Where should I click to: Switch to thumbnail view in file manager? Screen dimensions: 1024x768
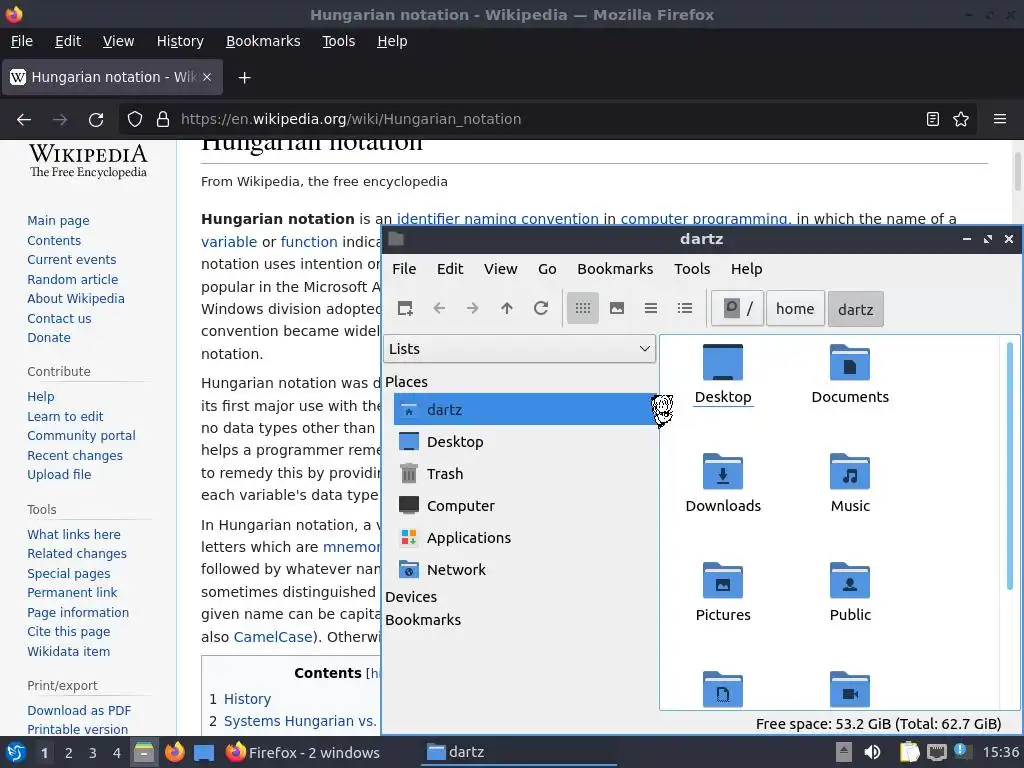(616, 308)
